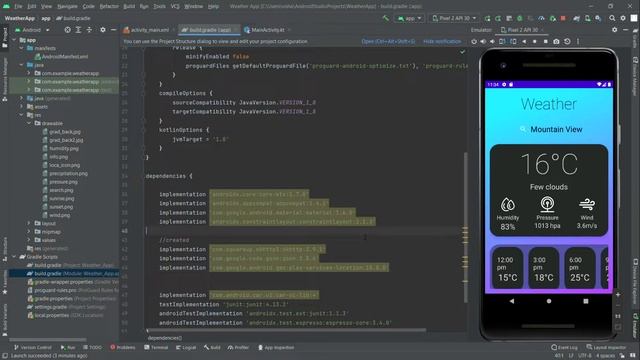640x360 pixels.
Task: Click the emulator volume up icon
Action: [483, 42]
